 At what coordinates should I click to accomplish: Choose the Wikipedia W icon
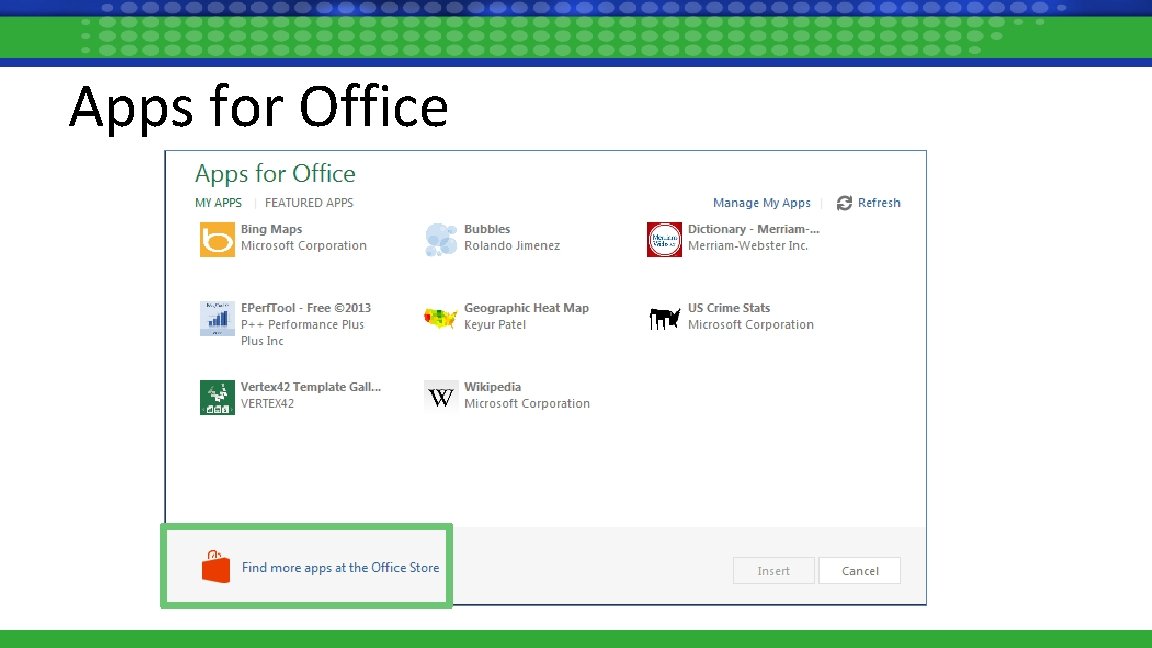[441, 397]
